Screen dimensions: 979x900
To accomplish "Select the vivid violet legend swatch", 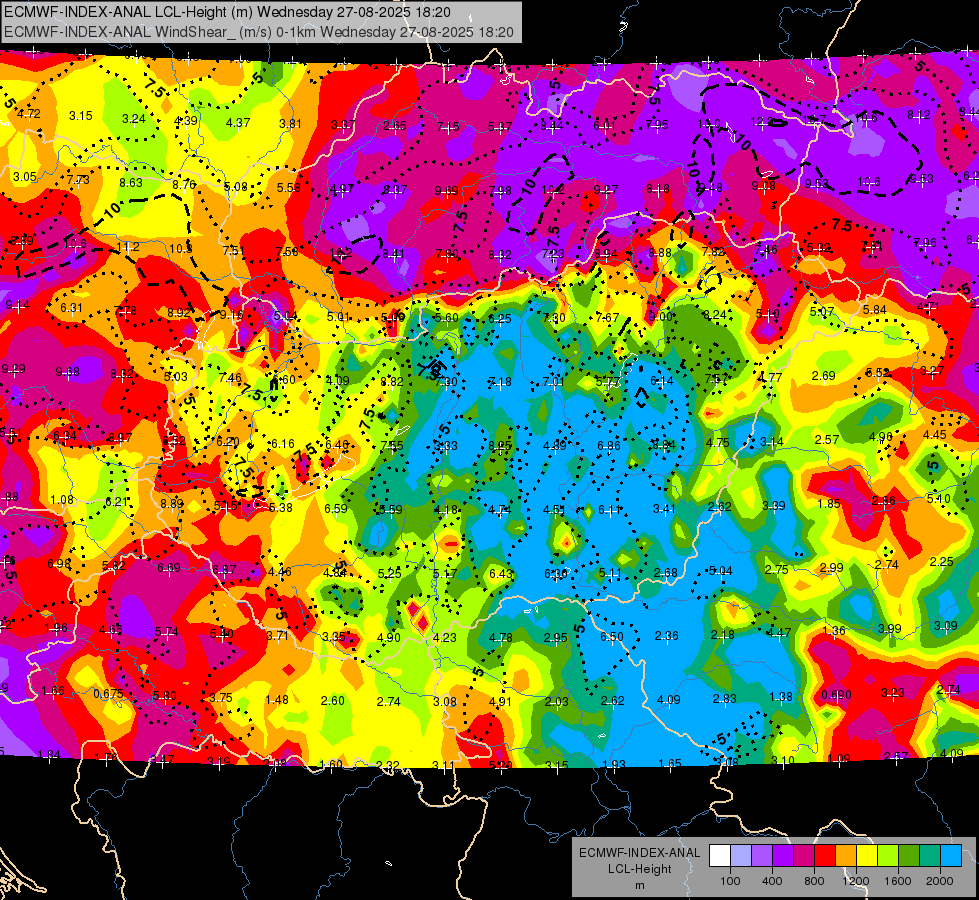I will click(x=783, y=856).
